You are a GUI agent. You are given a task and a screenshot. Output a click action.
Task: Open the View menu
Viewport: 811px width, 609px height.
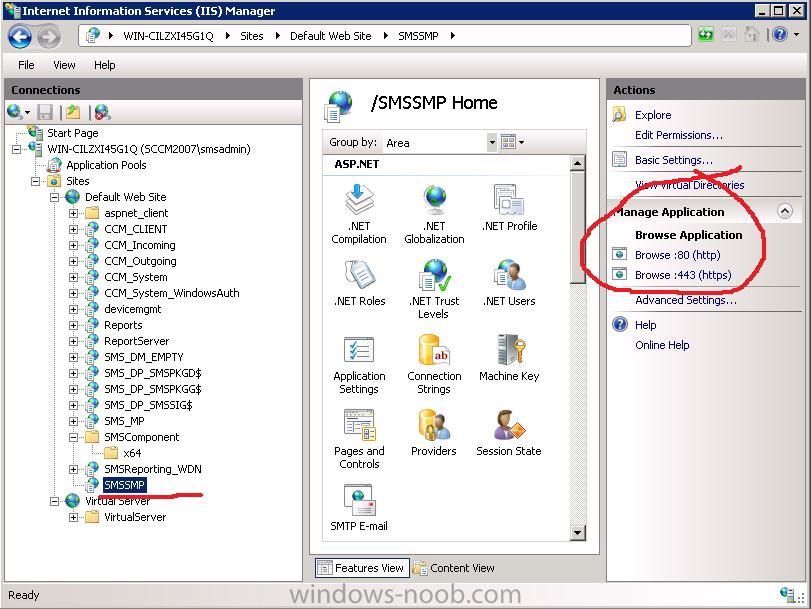coord(64,65)
